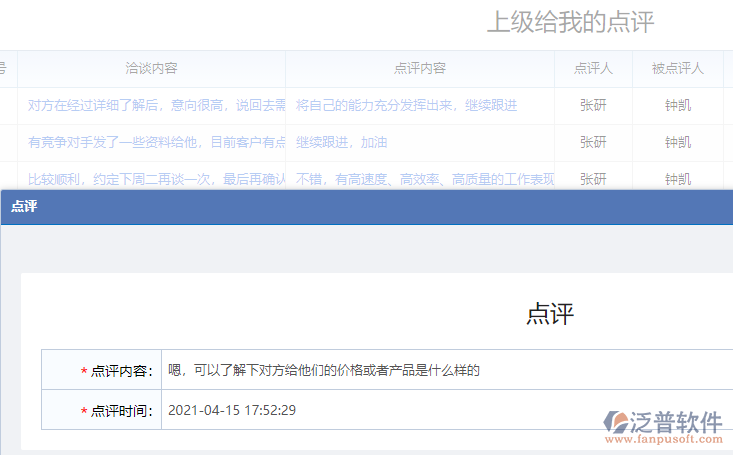Open link 比较顺利，约定下周二再谈一次
This screenshot has width=733, height=455.
click(x=156, y=179)
